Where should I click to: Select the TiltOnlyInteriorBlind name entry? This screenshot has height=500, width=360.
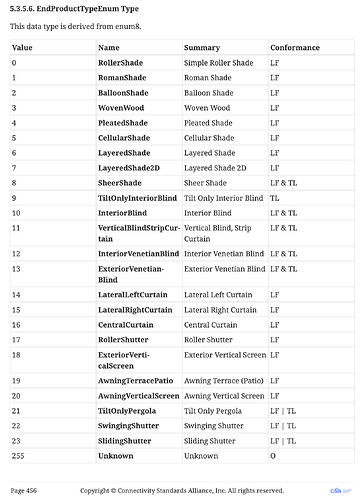137,198
